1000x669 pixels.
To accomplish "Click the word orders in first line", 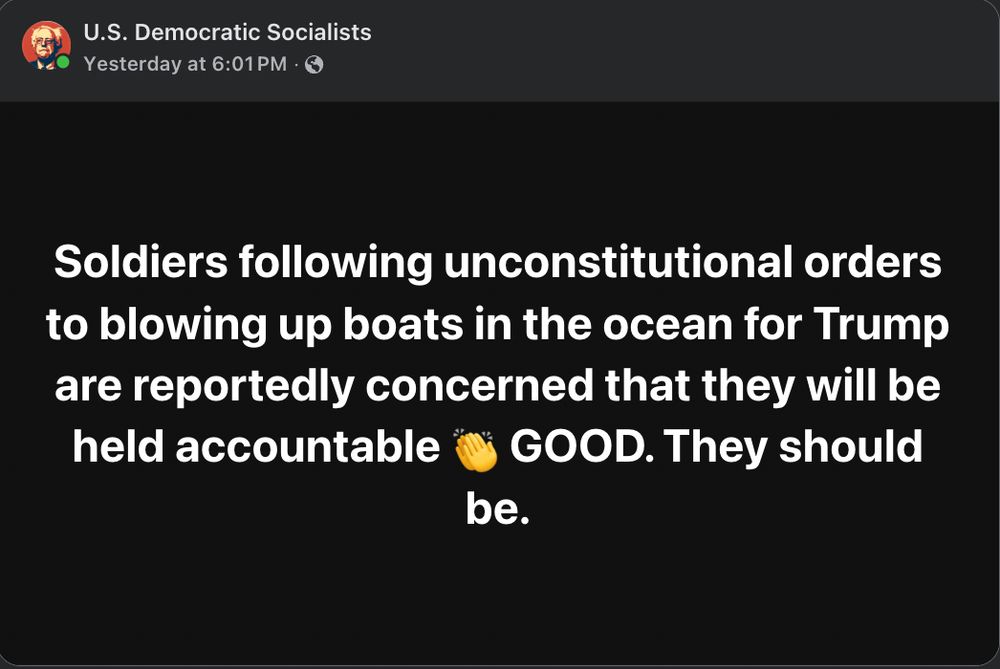I will [x=872, y=263].
